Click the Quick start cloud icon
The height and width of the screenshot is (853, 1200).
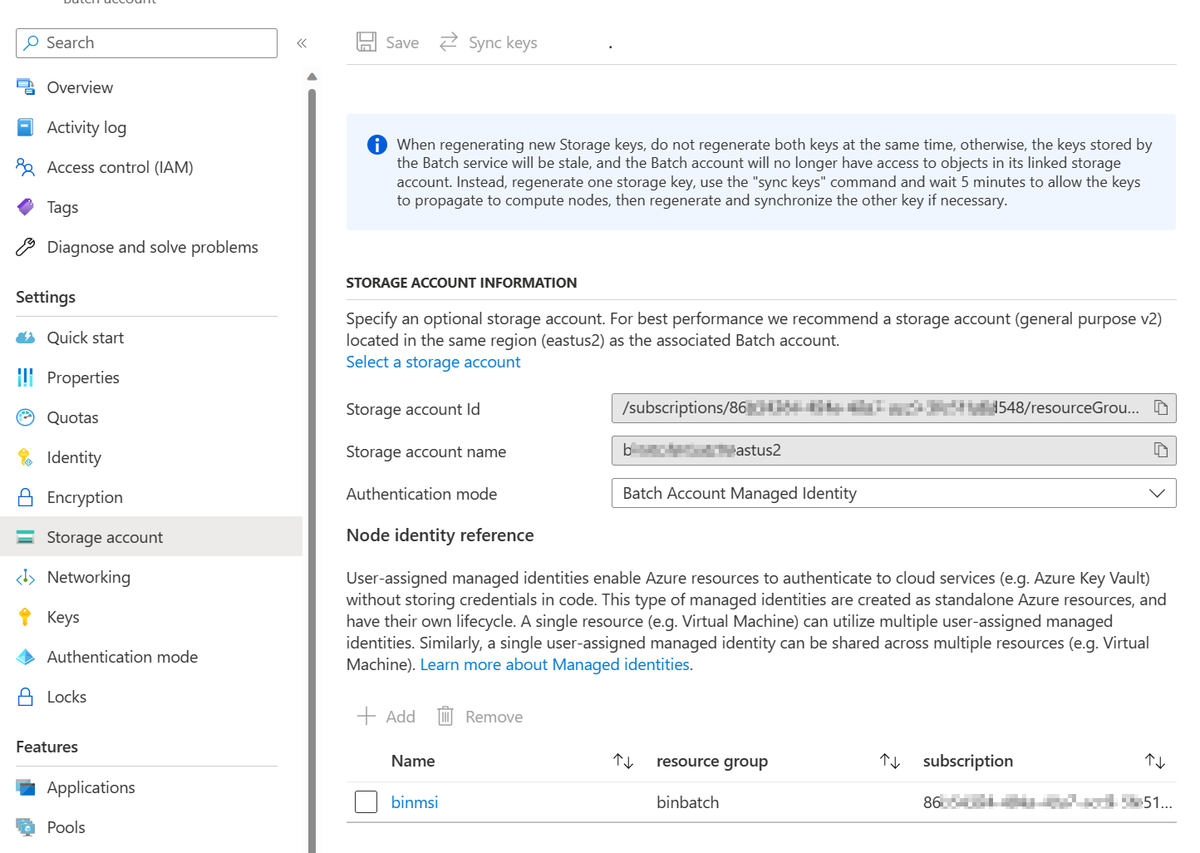click(x=26, y=337)
